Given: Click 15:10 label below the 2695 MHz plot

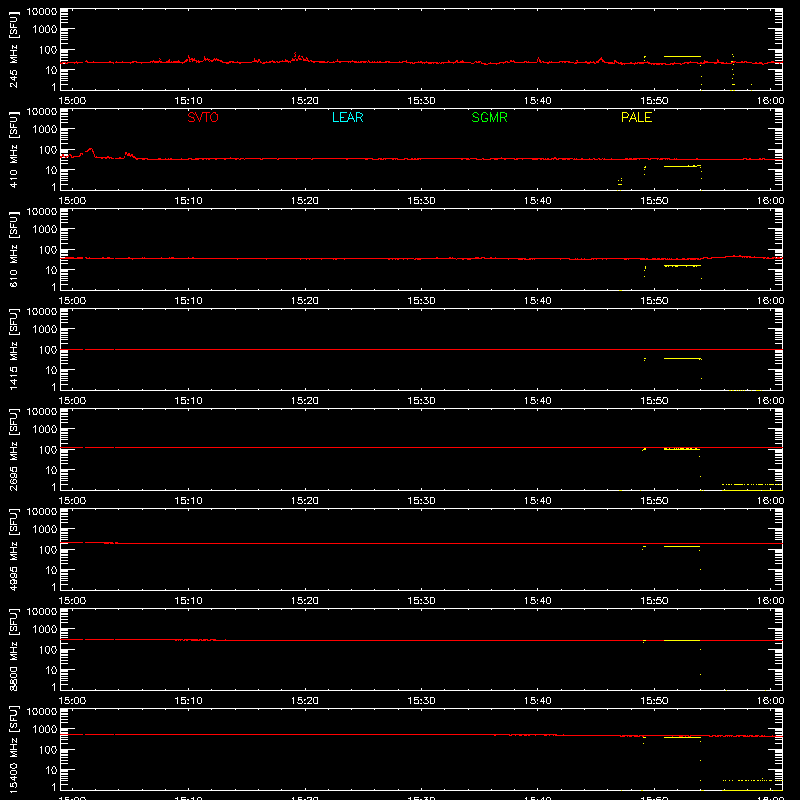Looking at the screenshot, I should coord(188,501).
